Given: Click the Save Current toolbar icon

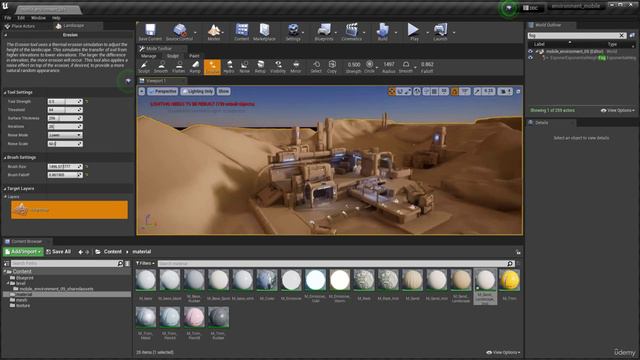Looking at the screenshot, I should [x=150, y=32].
